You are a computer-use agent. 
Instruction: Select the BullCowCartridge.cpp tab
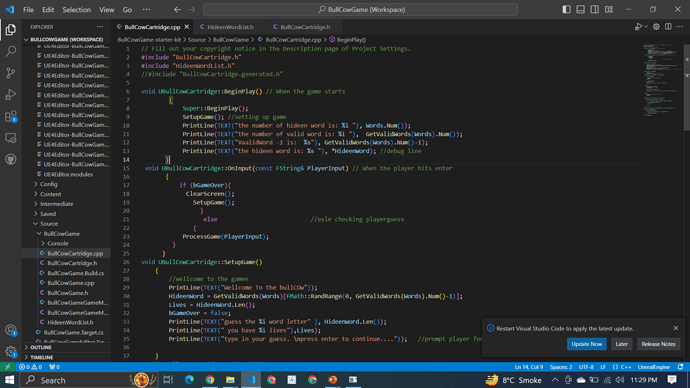click(152, 27)
